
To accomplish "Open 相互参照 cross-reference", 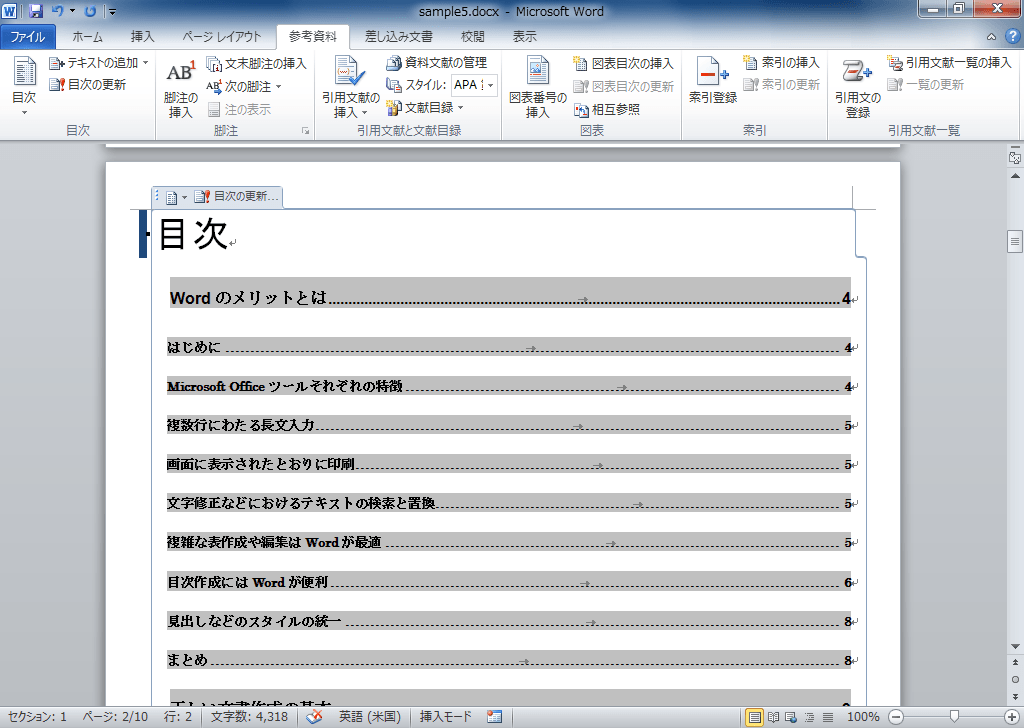I will [606, 110].
